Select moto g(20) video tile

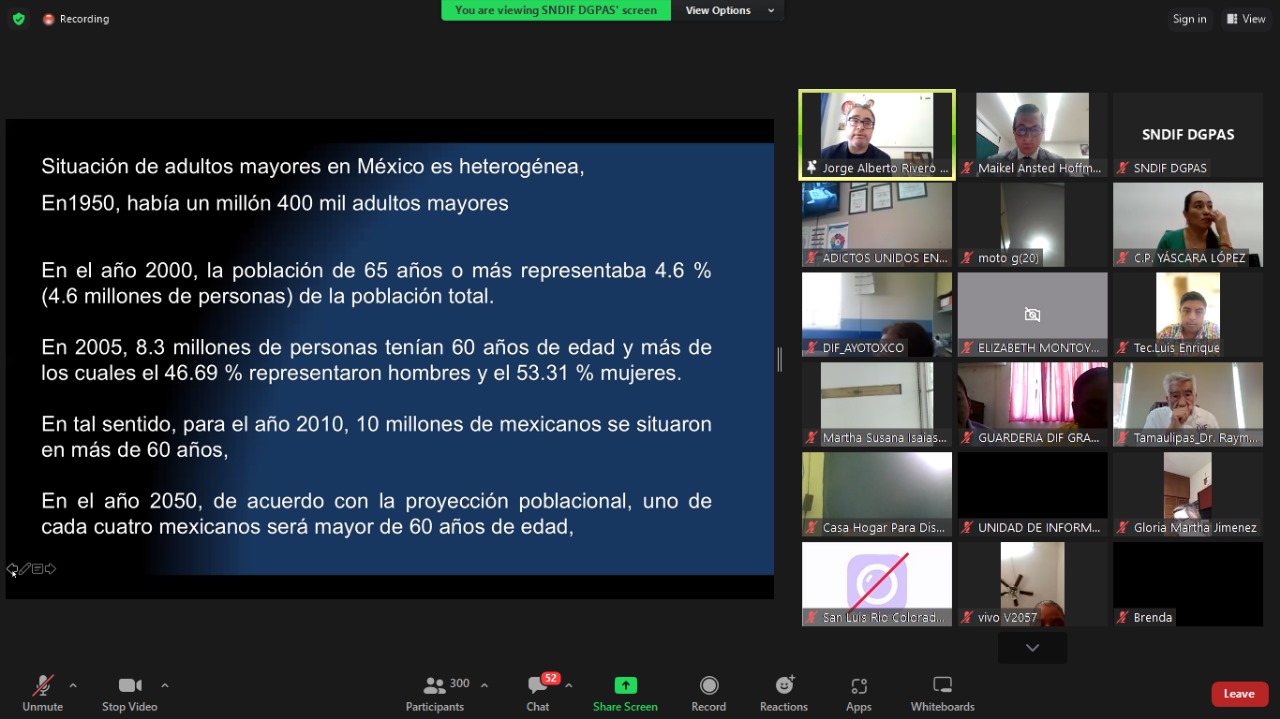click(x=1032, y=225)
